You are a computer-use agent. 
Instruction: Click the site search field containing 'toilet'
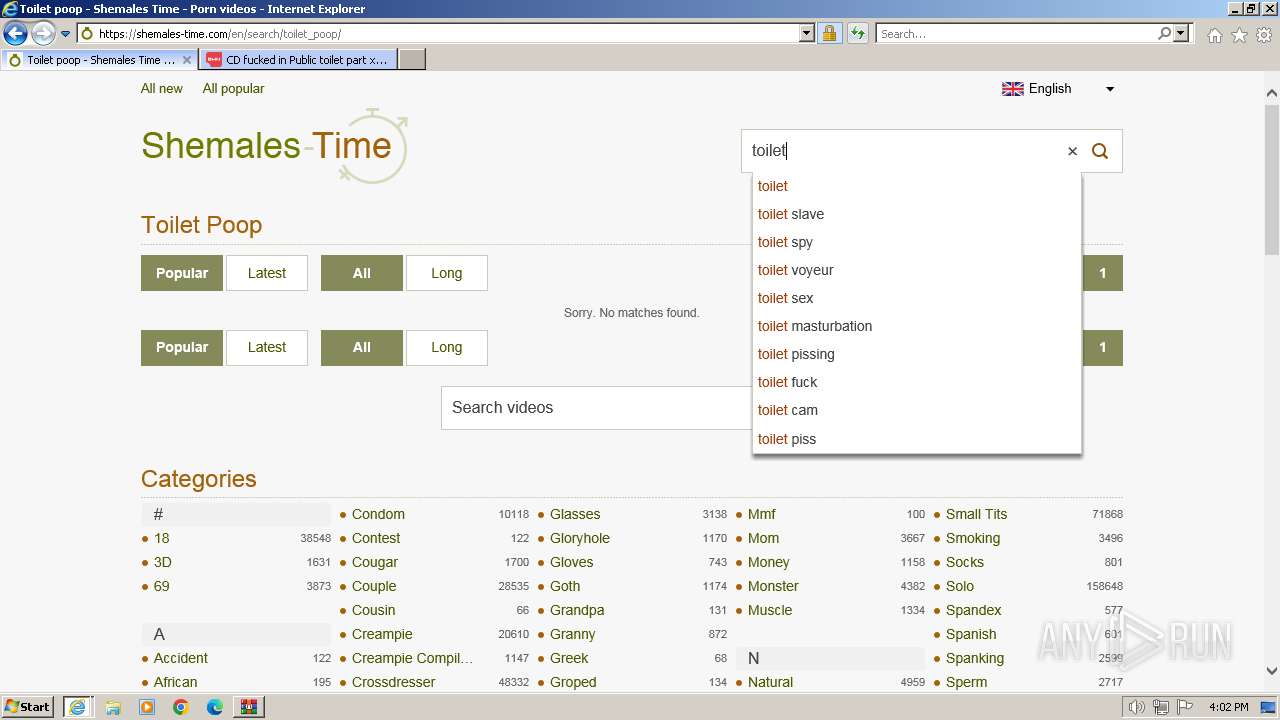coord(903,151)
